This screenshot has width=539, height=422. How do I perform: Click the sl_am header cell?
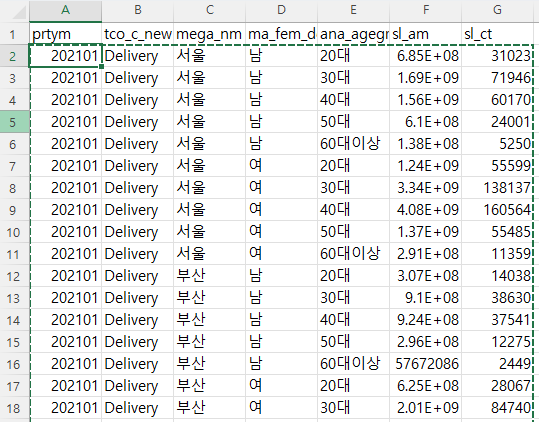tap(426, 34)
